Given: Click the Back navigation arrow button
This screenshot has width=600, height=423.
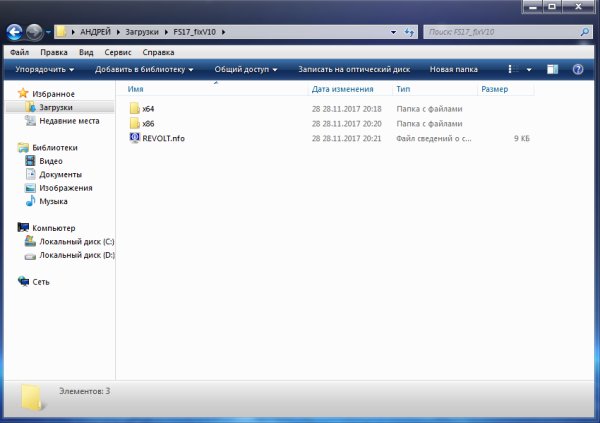Looking at the screenshot, I should (16, 32).
